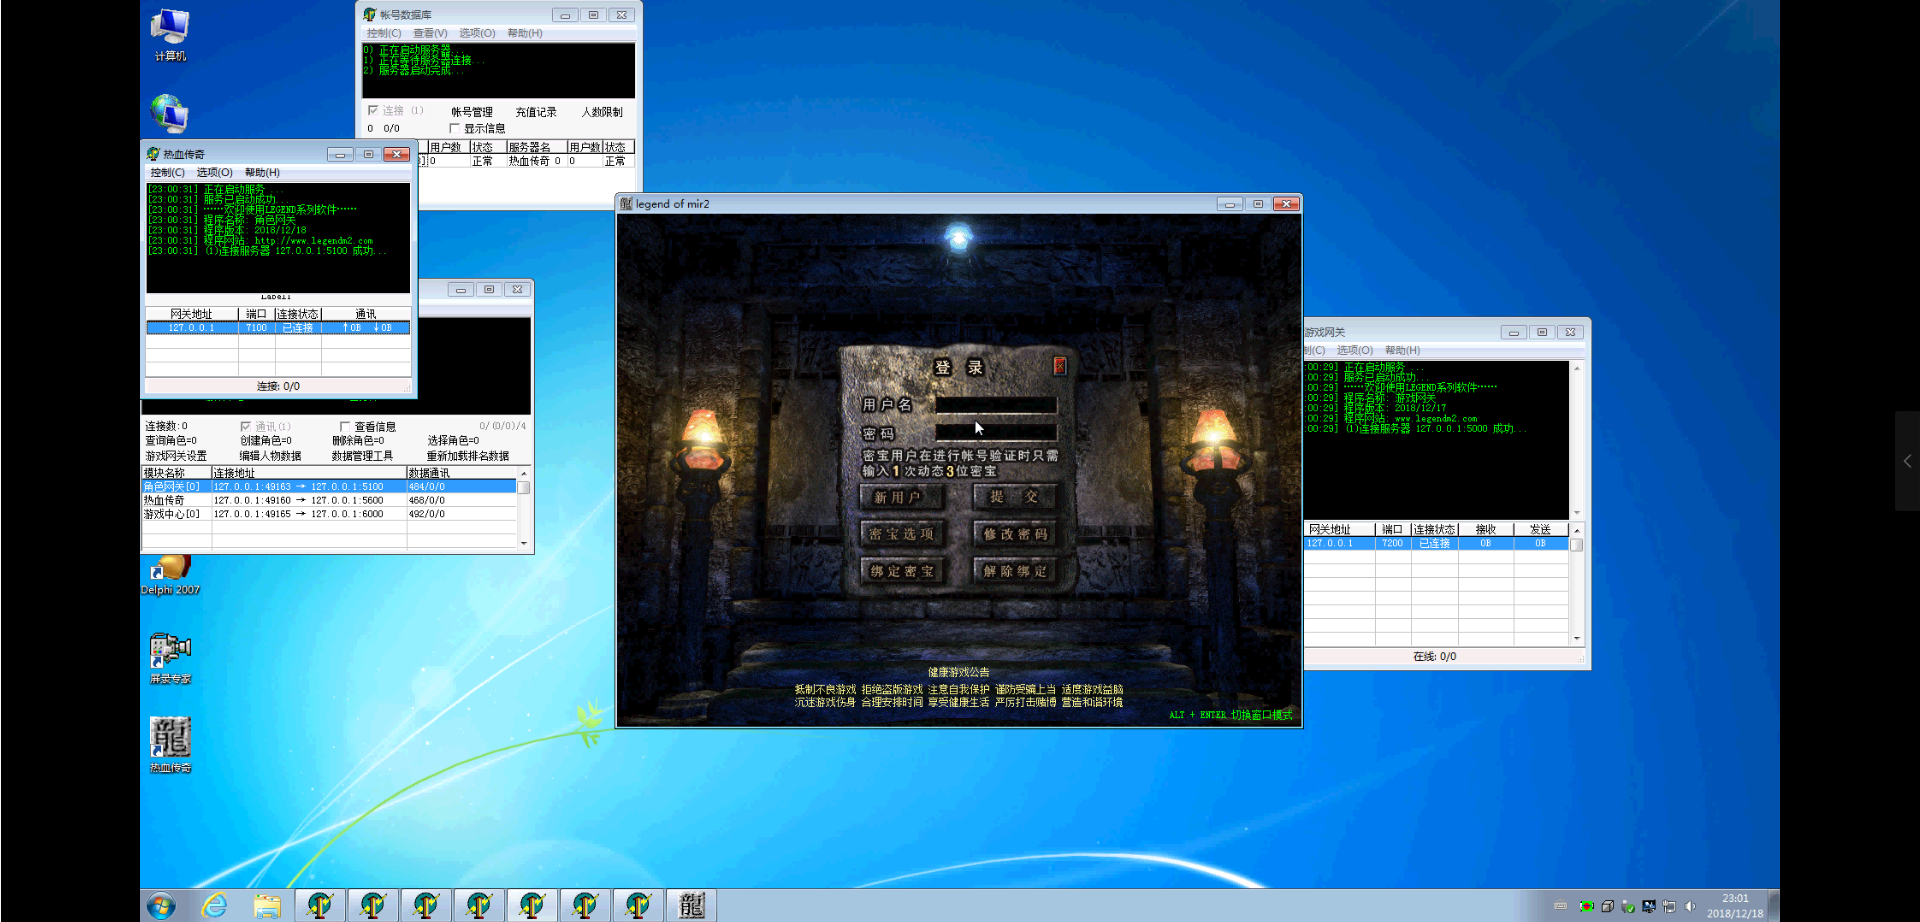Open 控制(C) menu in 热血传奇 window
The height and width of the screenshot is (922, 1920).
(x=167, y=172)
